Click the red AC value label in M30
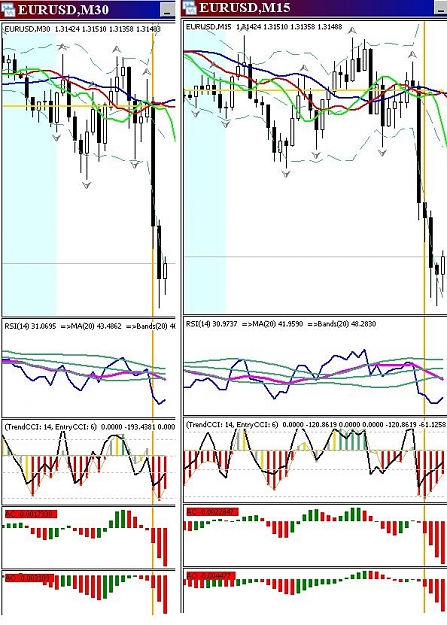Screen dimensions: 447x625 coord(31,514)
